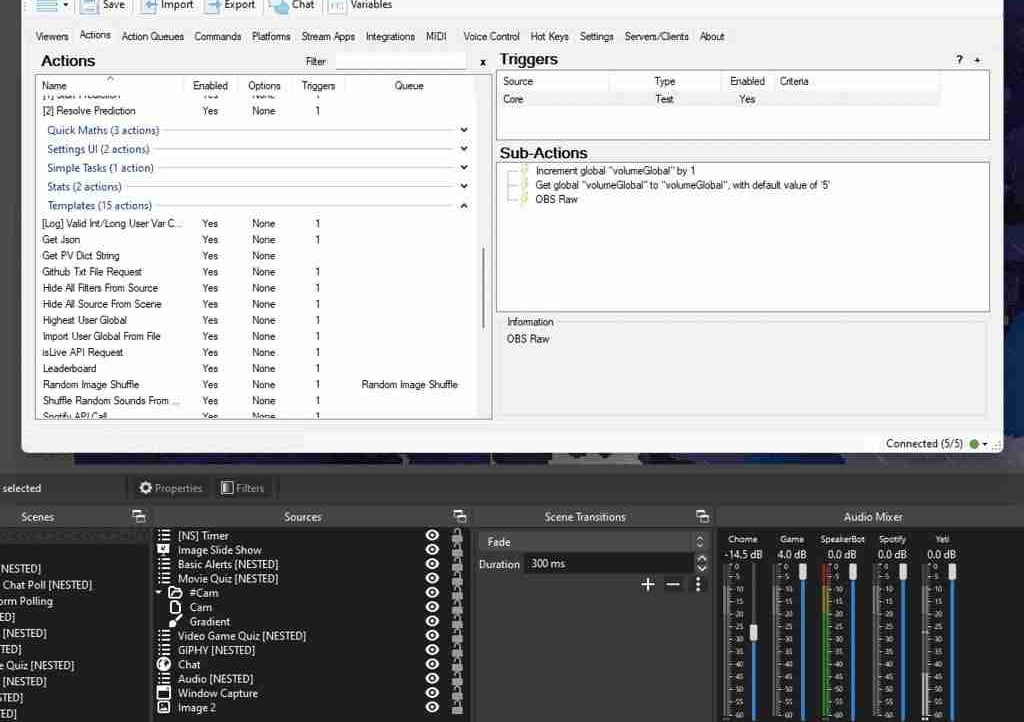Viewport: 1024px width, 722px height.
Task: Open the Commands tab
Action: [217, 37]
